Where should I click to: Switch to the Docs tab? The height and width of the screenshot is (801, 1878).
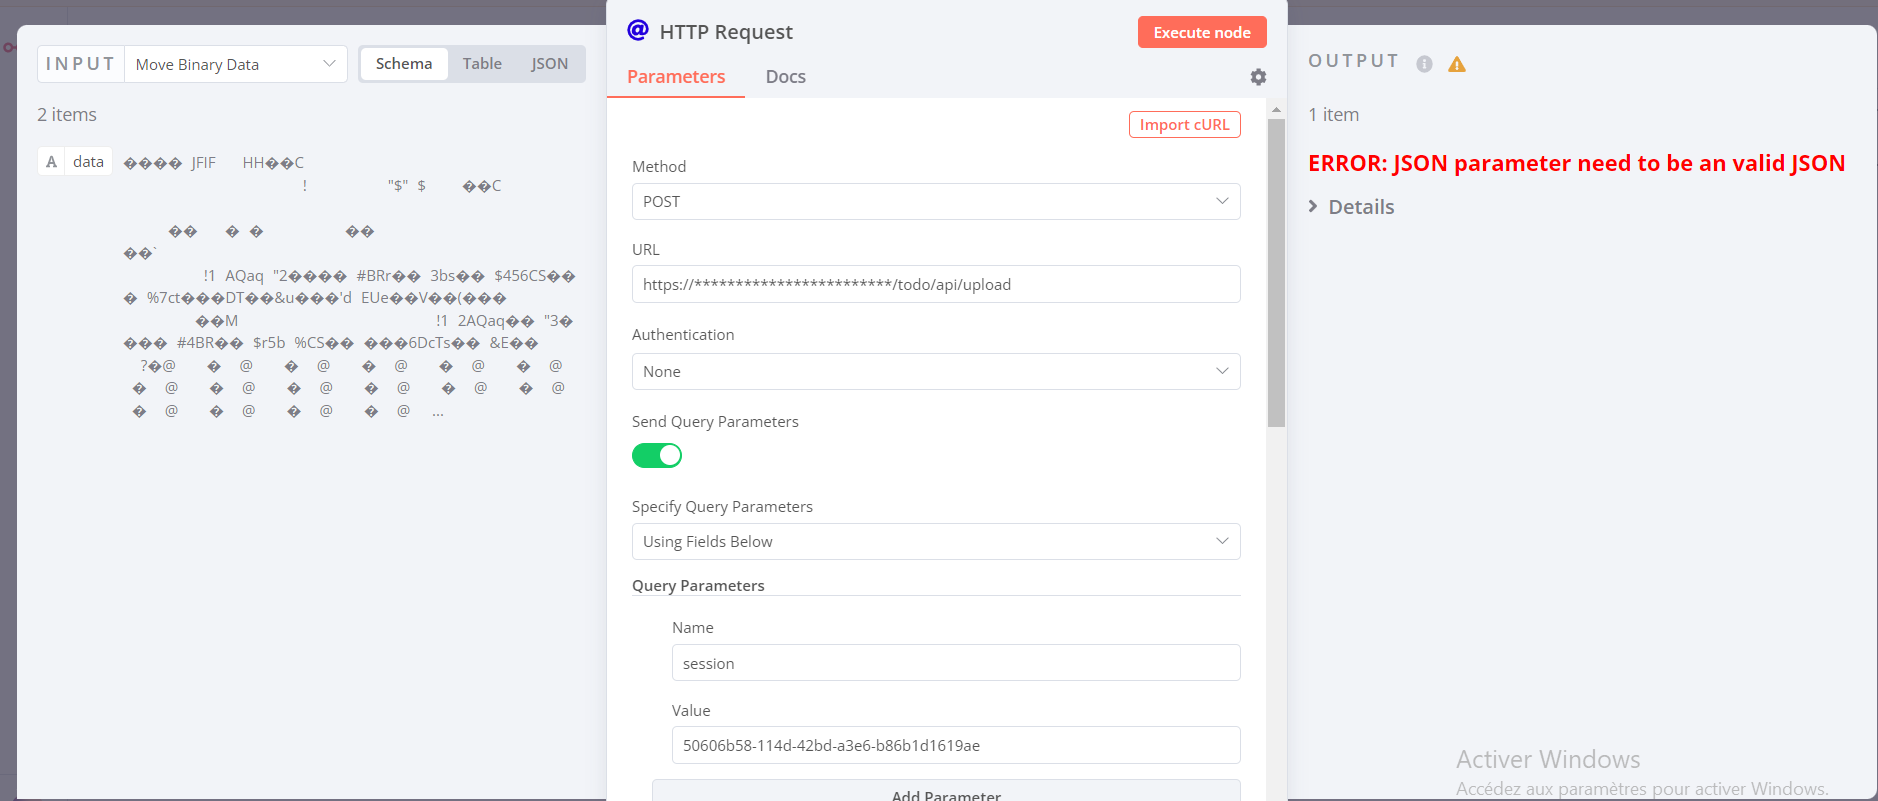pyautogui.click(x=785, y=77)
